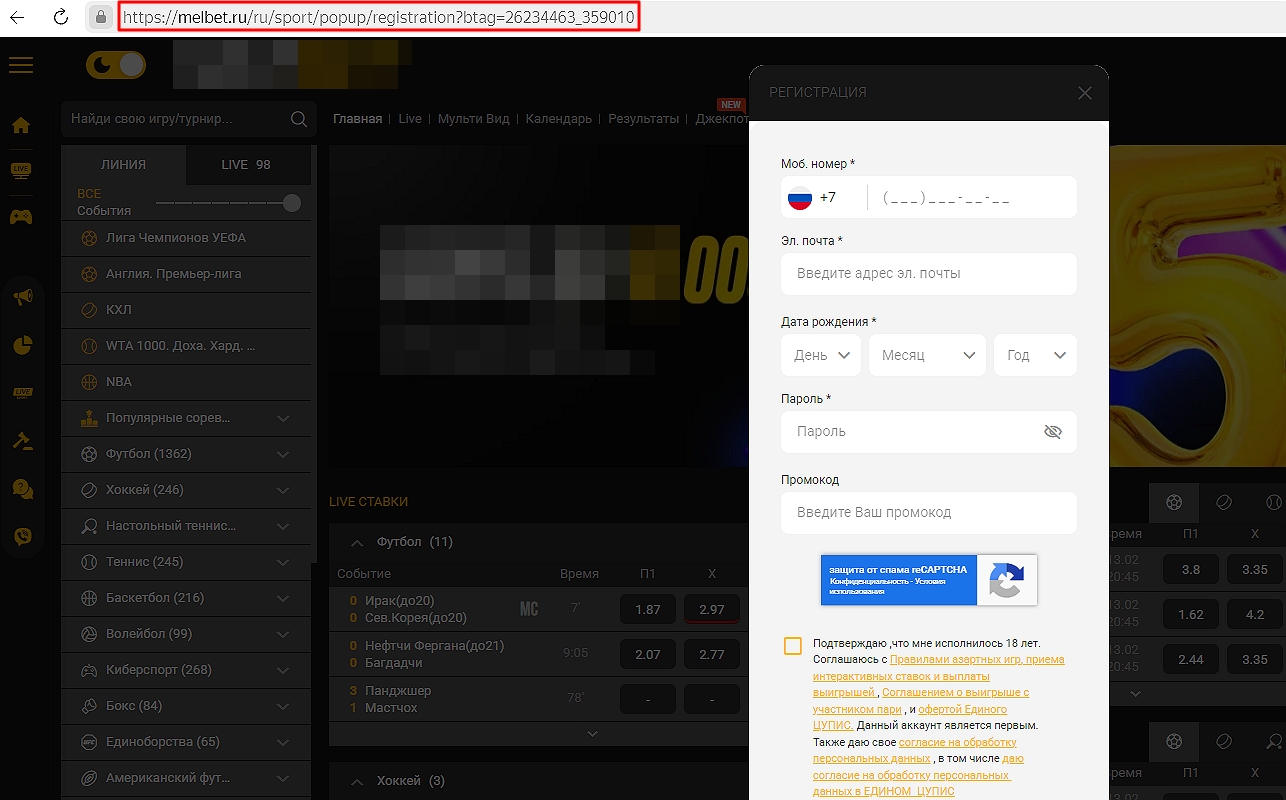
Task: Expand the Теннис (245) sport row chevron
Action: click(x=283, y=562)
